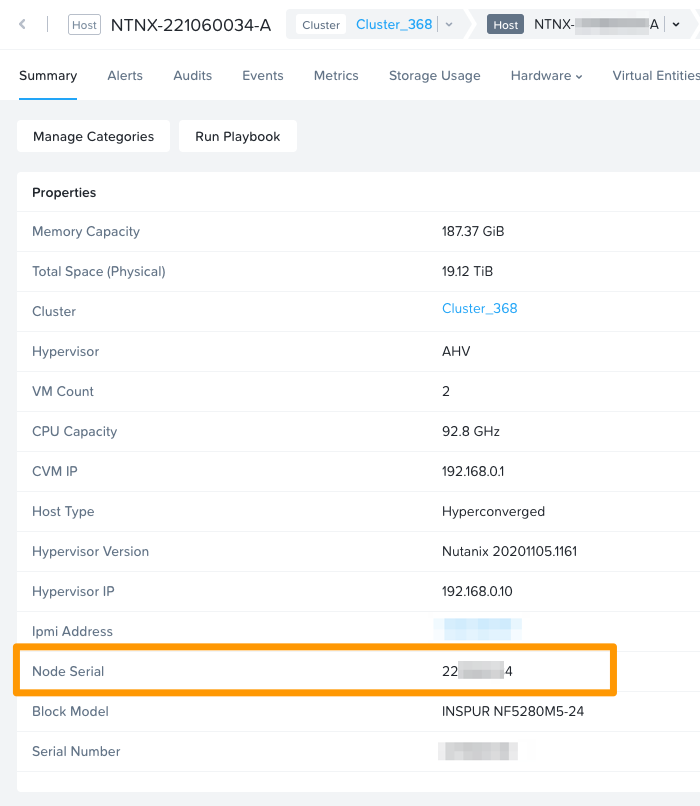Select the CVM IP address value
The height and width of the screenshot is (806, 700).
pos(473,471)
